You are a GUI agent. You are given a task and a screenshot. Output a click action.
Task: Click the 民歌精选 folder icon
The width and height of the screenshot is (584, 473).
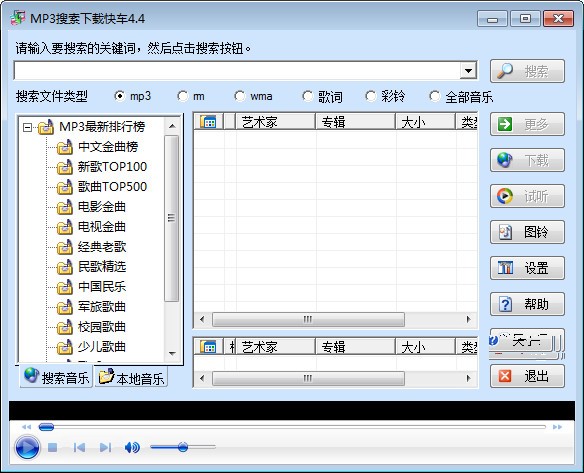(65, 267)
